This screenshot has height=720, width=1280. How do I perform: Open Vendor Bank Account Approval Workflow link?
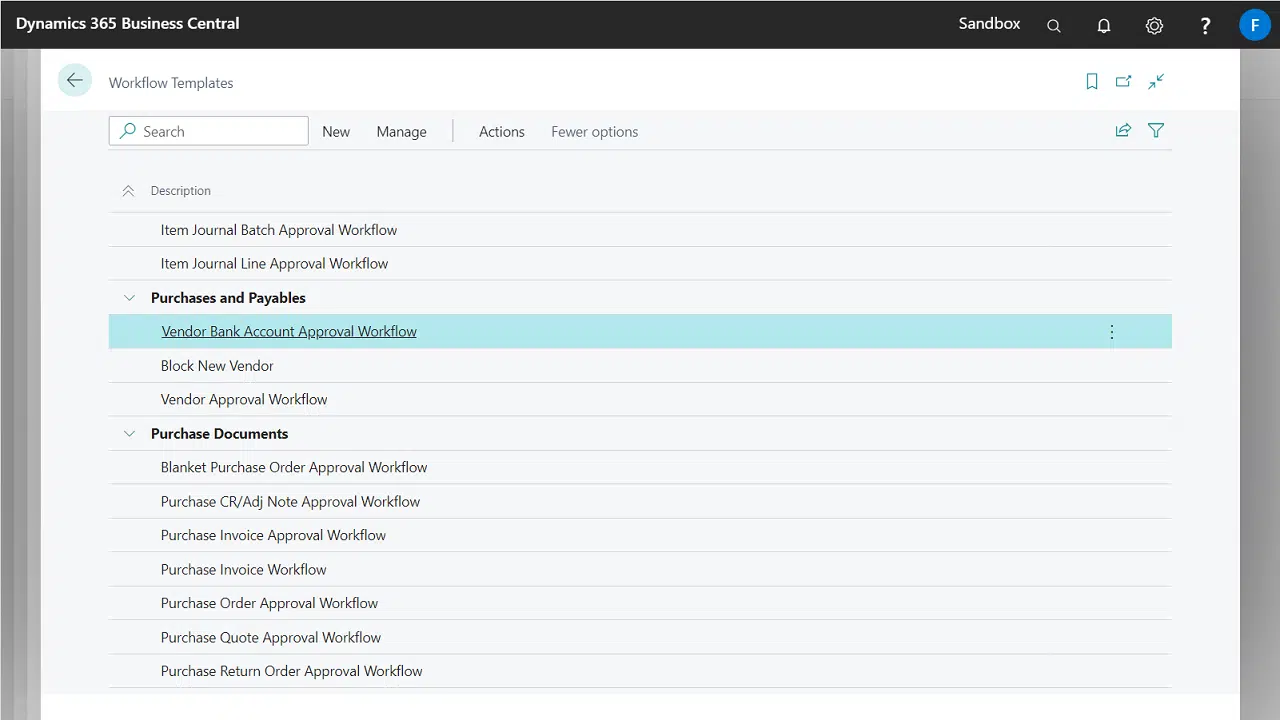tap(289, 332)
